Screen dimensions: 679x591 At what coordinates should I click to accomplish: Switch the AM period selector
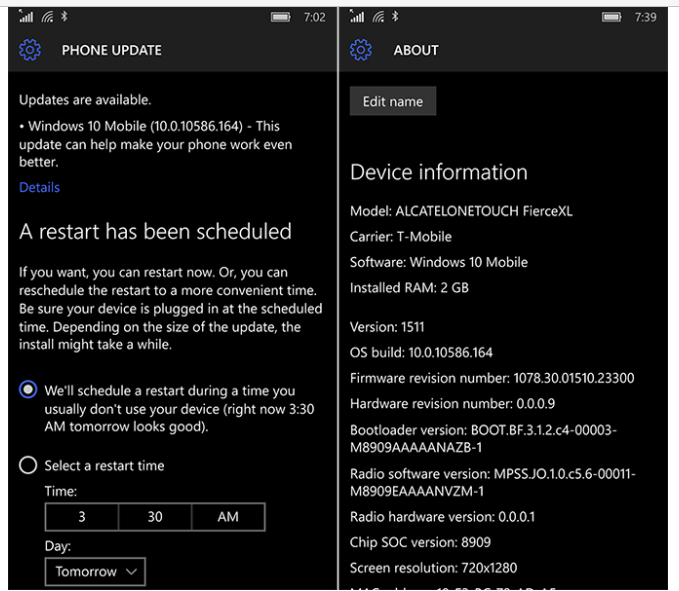228,517
